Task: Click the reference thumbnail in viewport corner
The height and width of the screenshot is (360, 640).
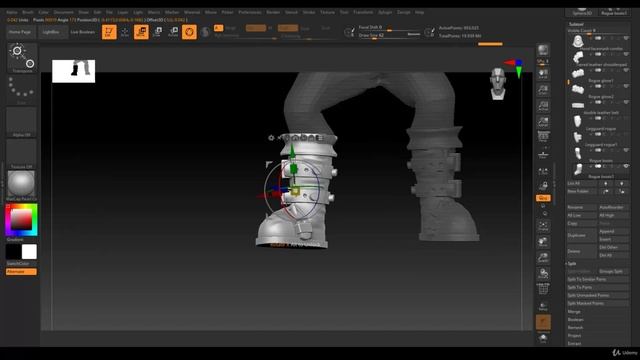Action: pos(73,71)
